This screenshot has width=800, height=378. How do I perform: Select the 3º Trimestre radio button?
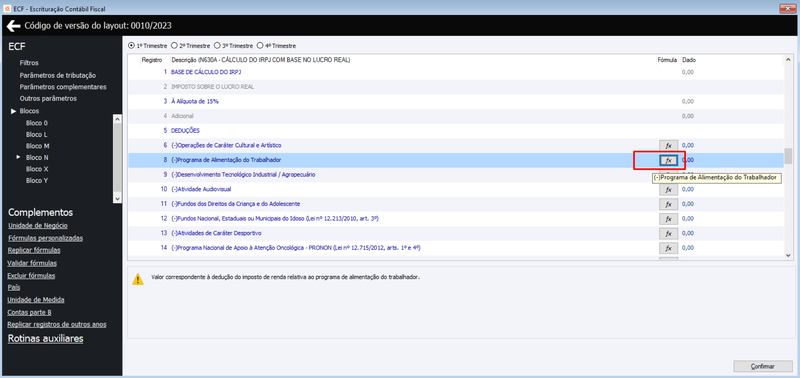pos(217,45)
